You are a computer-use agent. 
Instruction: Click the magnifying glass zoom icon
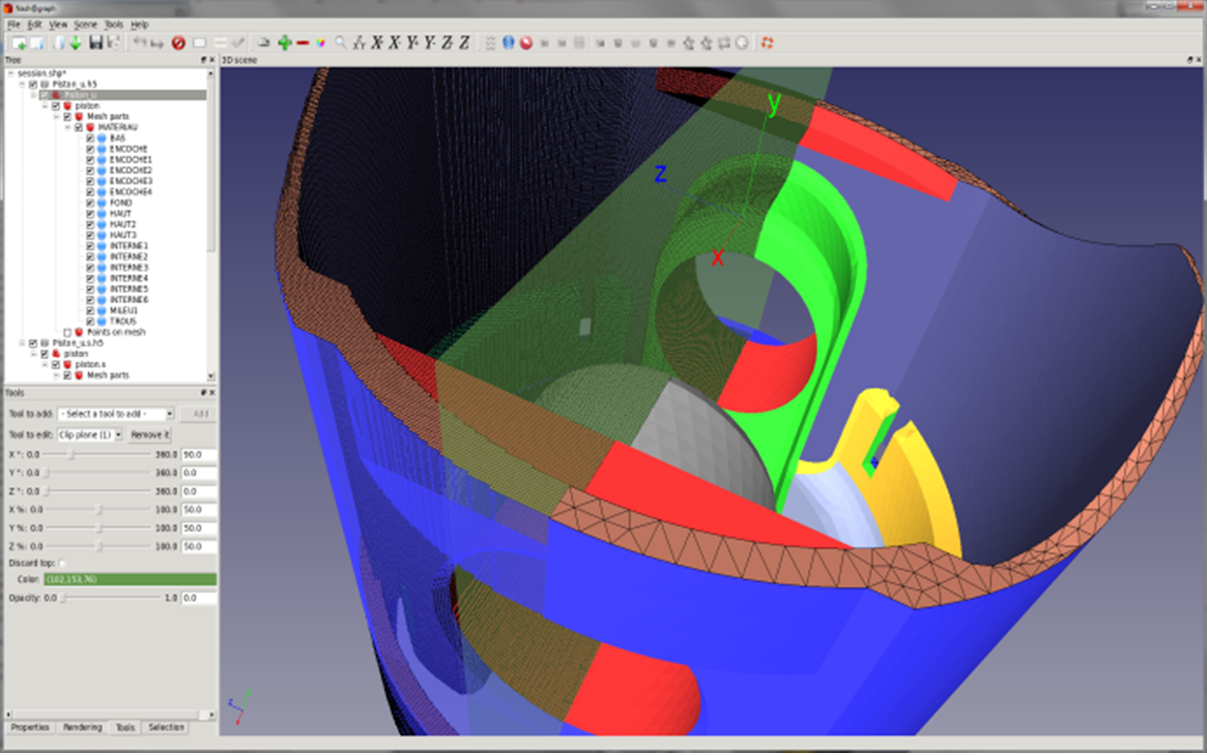pos(341,43)
